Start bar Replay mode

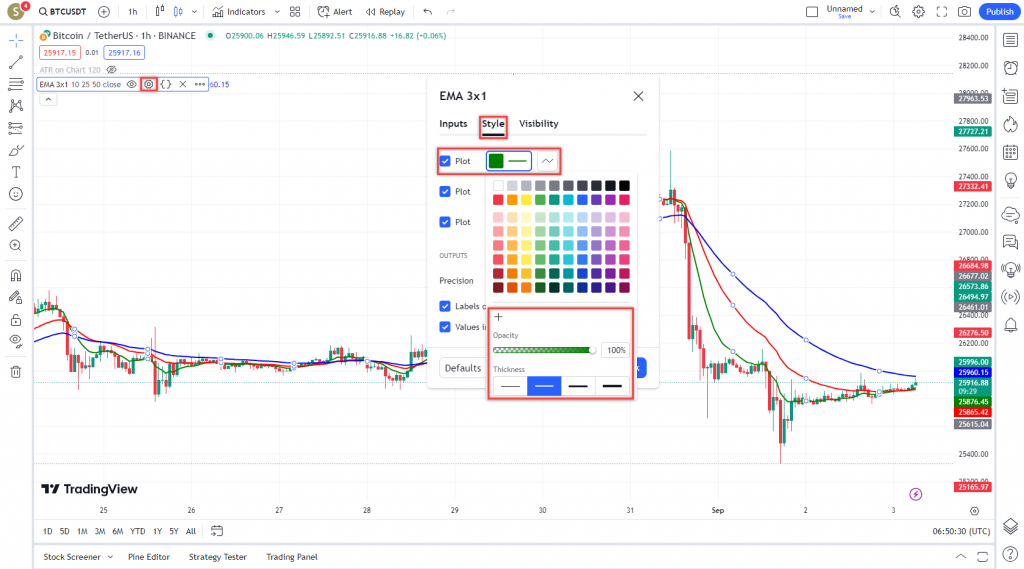coord(385,12)
